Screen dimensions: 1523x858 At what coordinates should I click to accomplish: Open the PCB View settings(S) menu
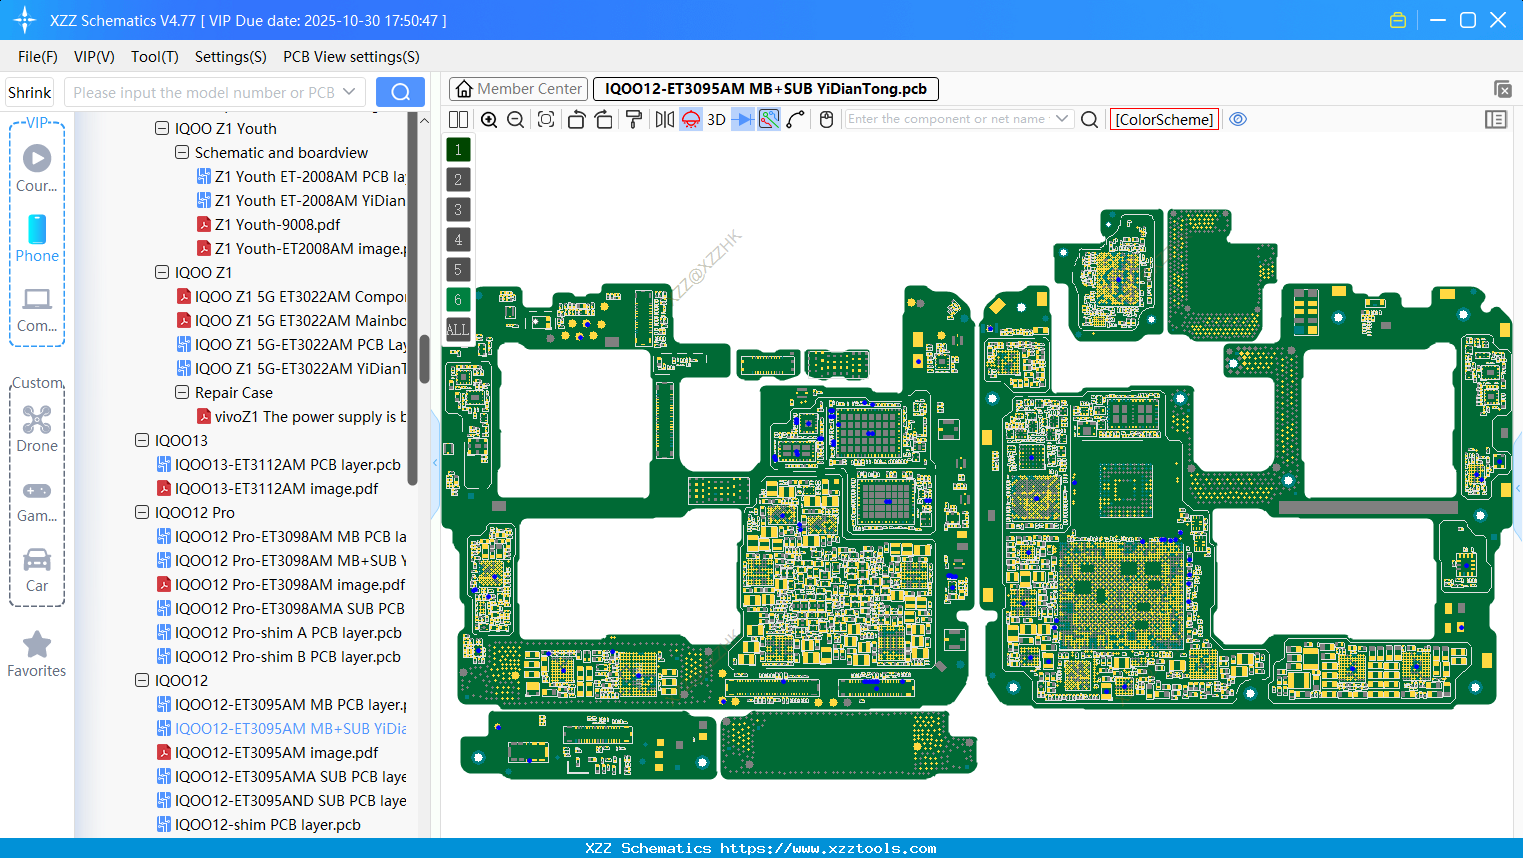tap(351, 57)
